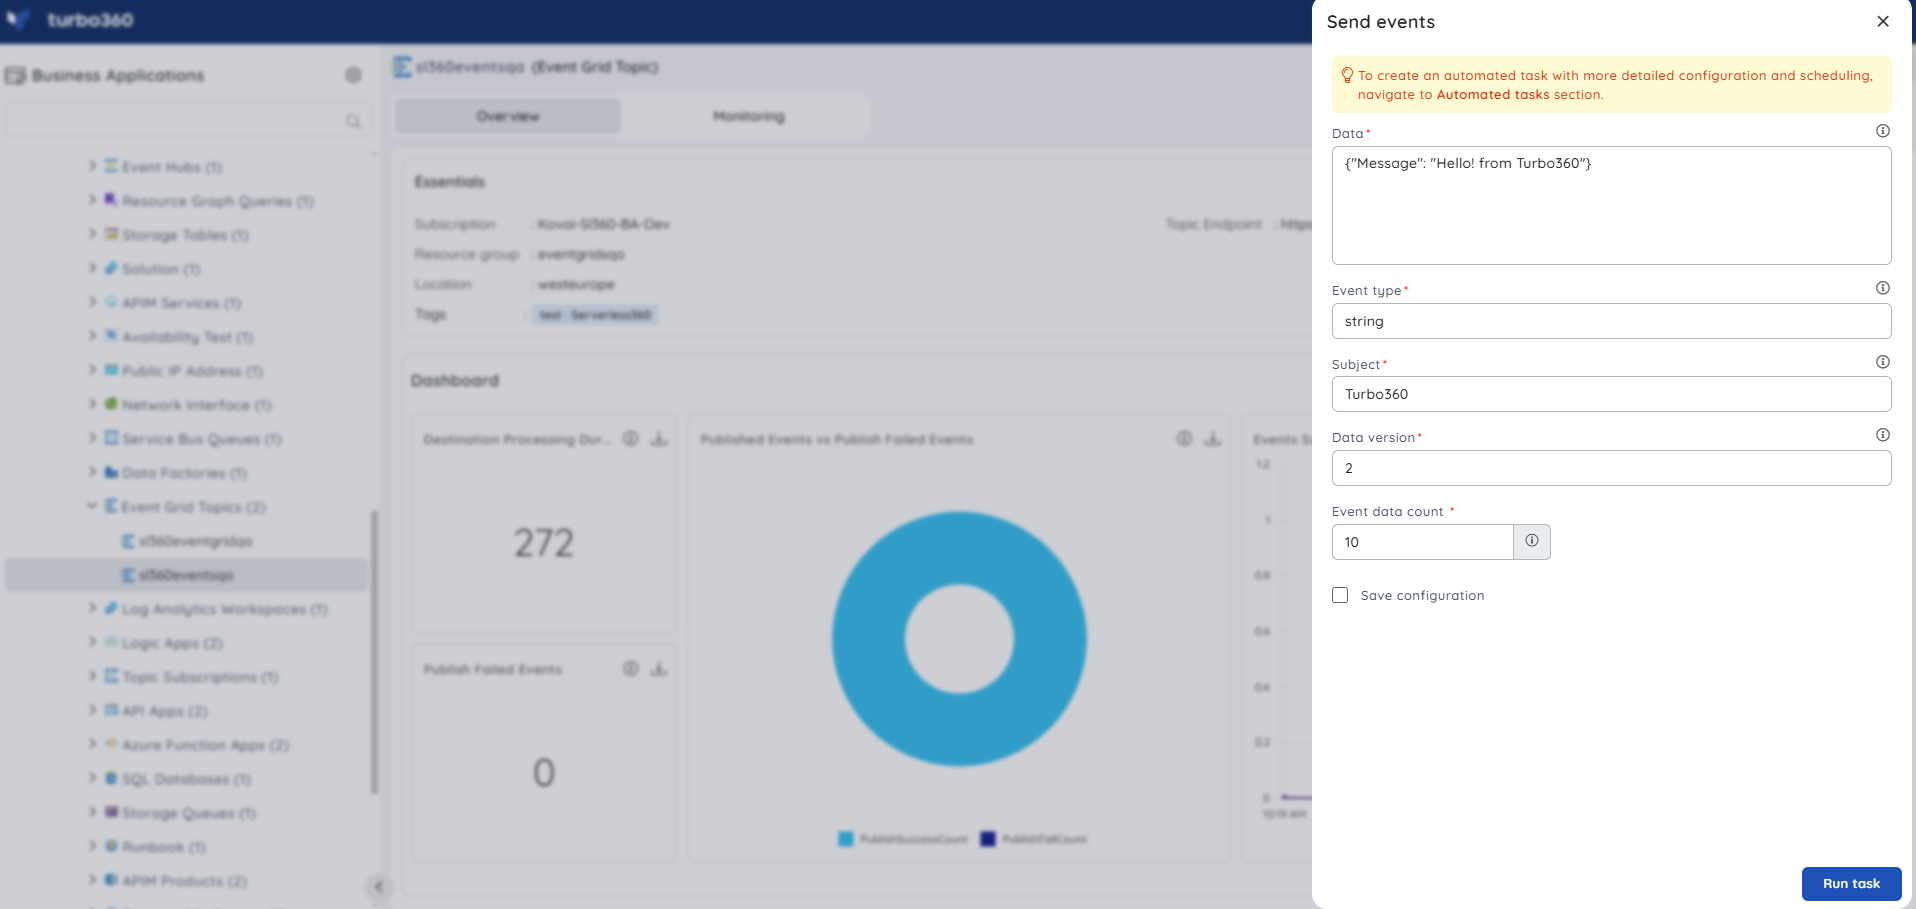1916x909 pixels.
Task: Expand the Network Interface node
Action: (92, 404)
